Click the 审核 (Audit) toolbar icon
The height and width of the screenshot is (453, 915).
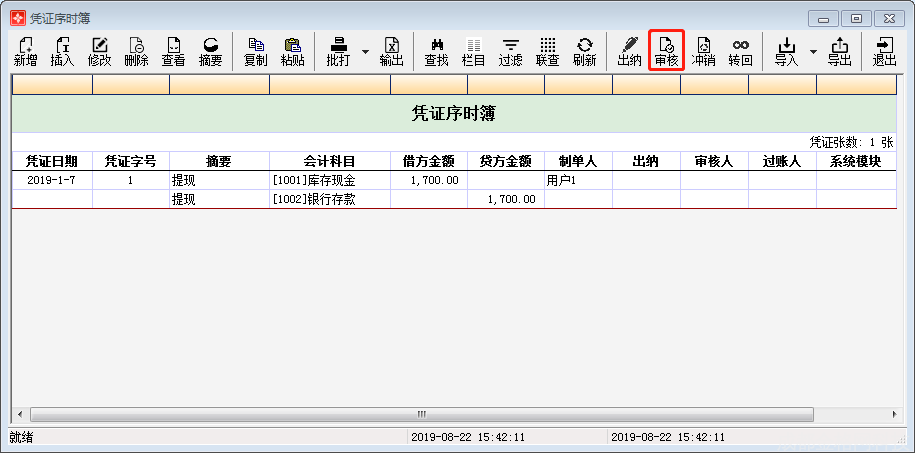click(666, 51)
